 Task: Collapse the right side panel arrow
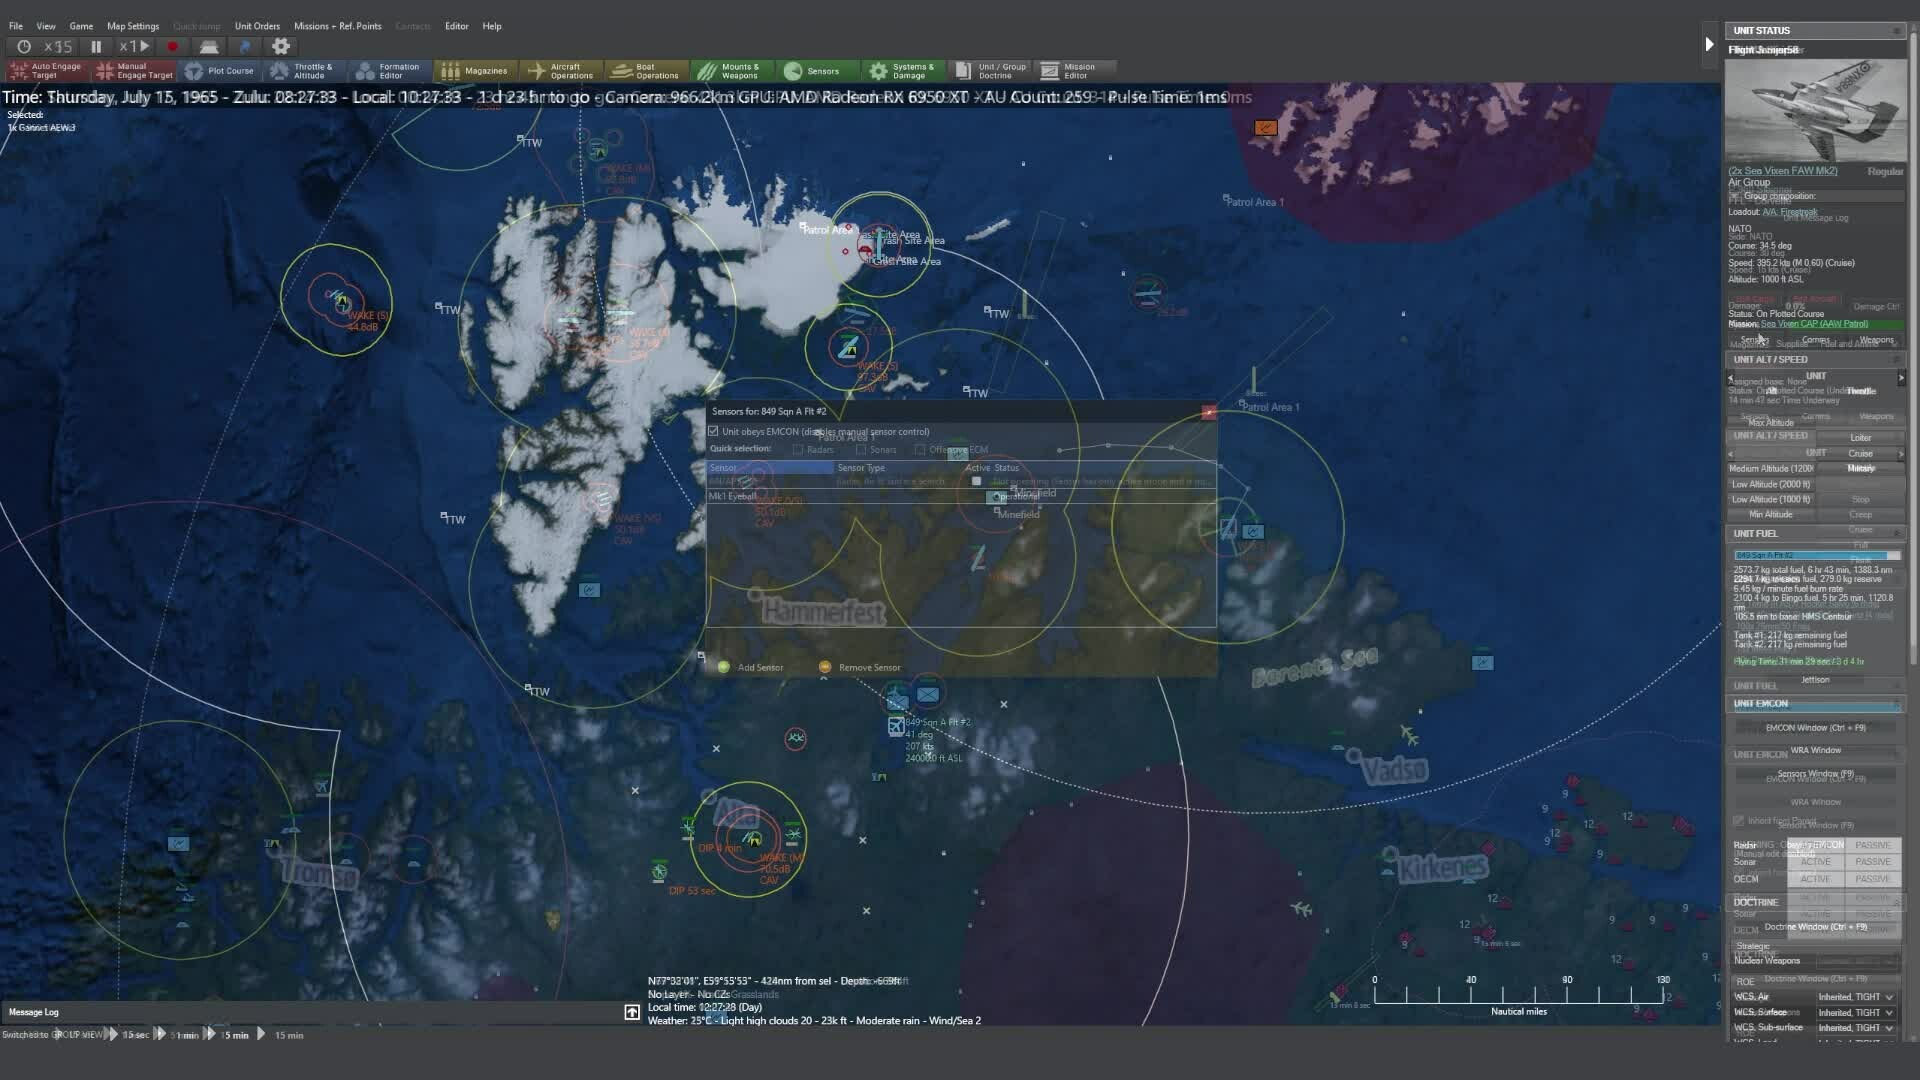coord(1709,43)
